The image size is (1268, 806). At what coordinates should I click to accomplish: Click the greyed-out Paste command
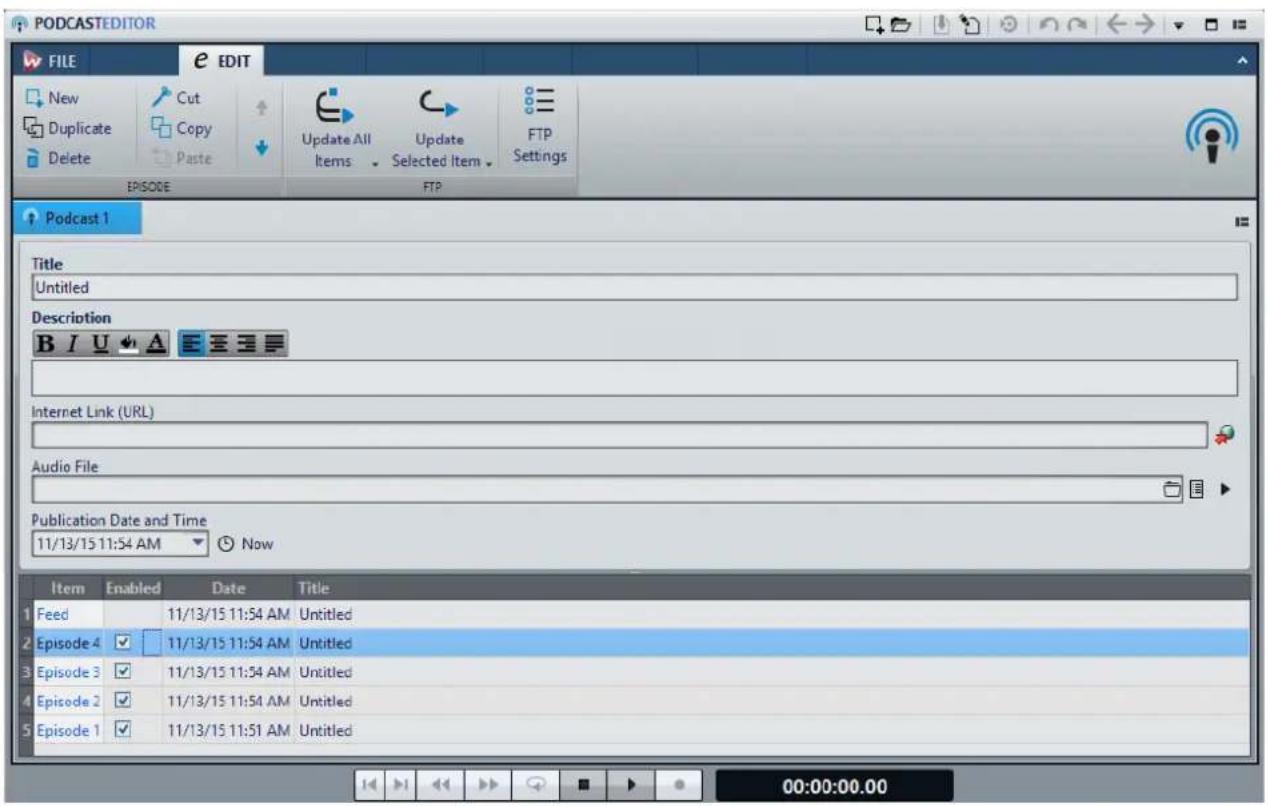181,158
